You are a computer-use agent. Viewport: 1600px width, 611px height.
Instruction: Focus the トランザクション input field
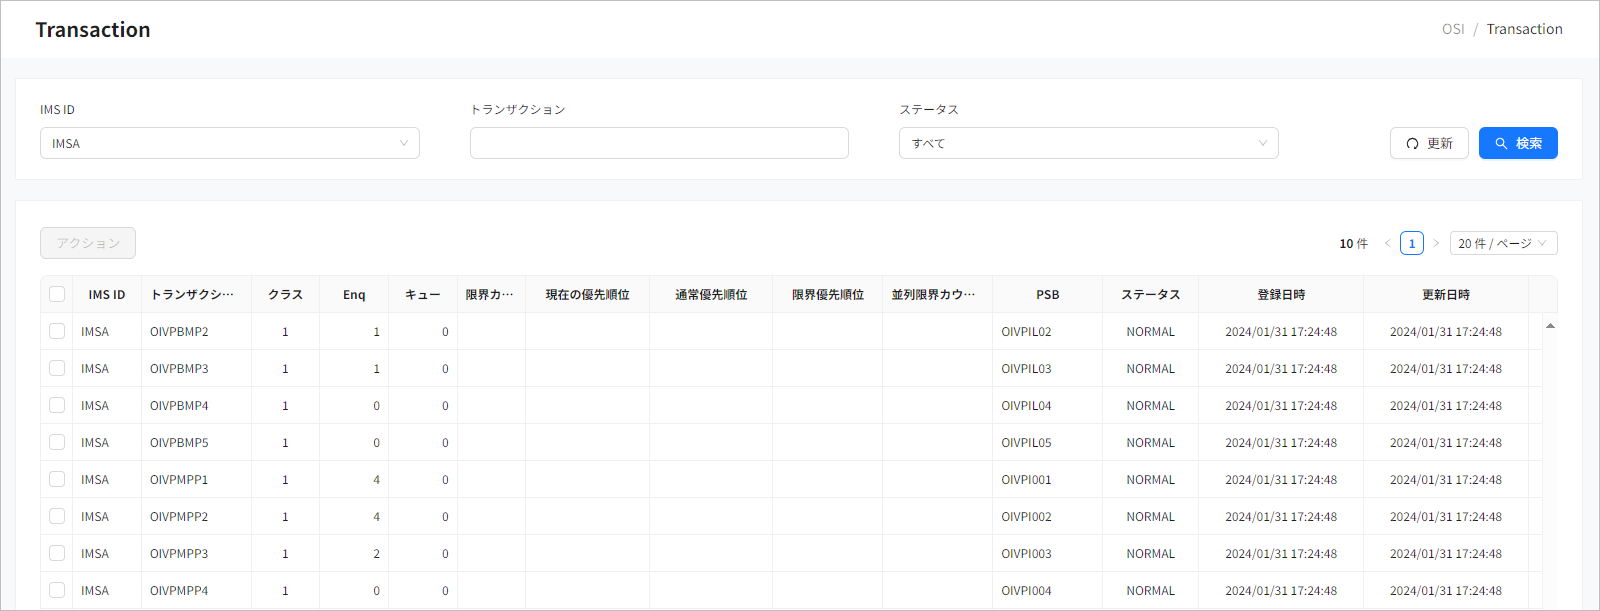(x=659, y=143)
